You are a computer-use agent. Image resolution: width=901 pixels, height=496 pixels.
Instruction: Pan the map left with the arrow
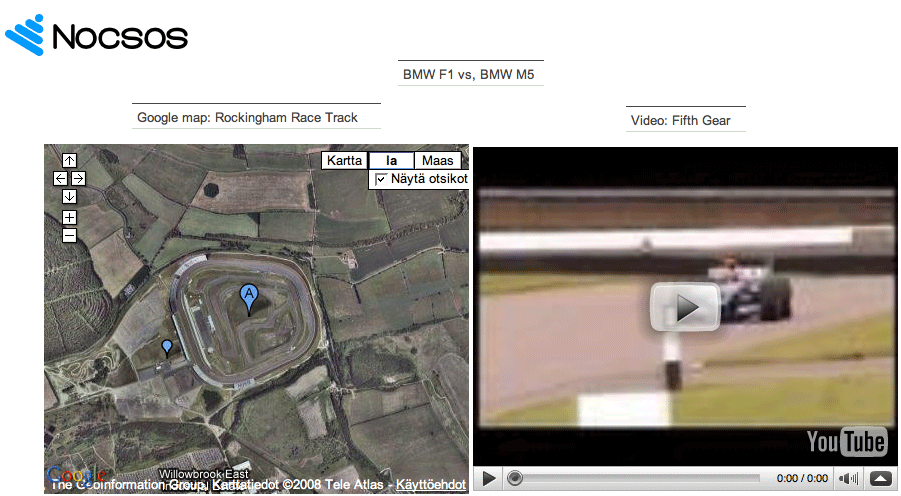click(60, 178)
